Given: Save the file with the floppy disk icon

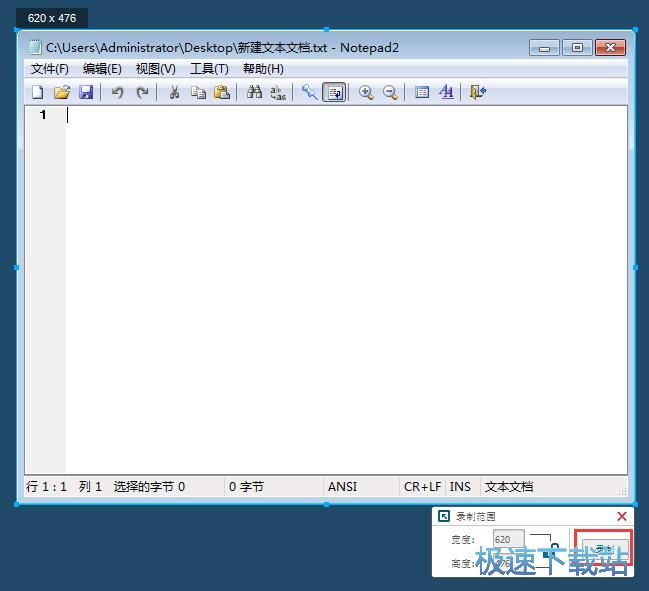Looking at the screenshot, I should [x=86, y=92].
